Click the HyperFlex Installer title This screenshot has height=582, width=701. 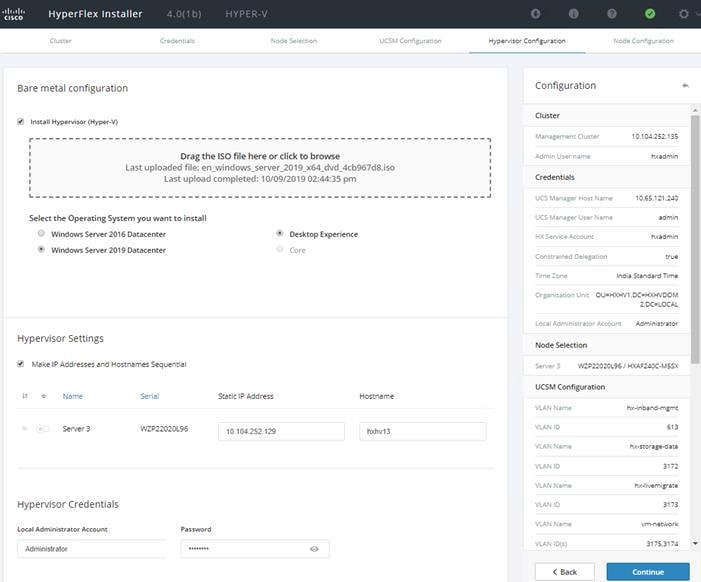(x=95, y=14)
